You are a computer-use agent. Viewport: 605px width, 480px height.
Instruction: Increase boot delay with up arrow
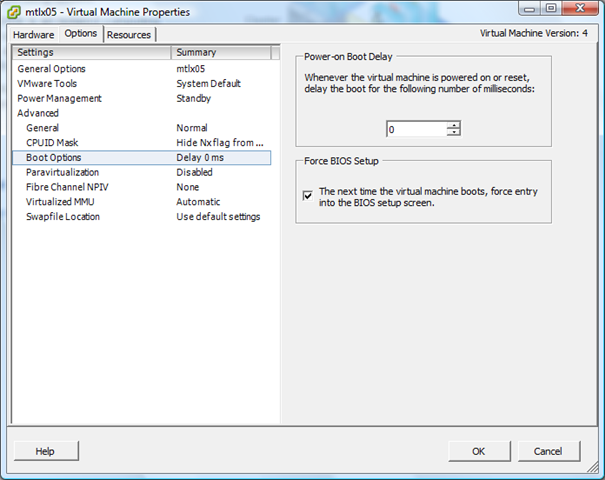pyautogui.click(x=454, y=125)
